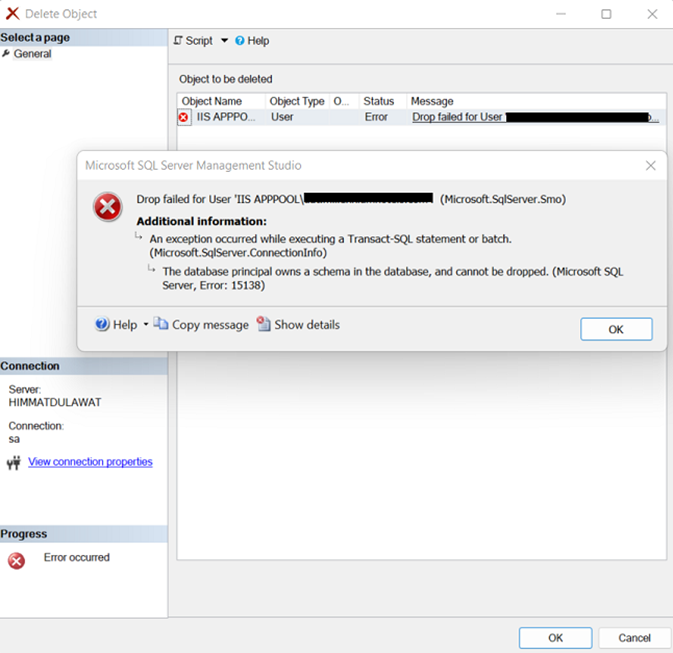Click the wrench icon beside General
Screen dimensions: 673x653
click(x=6, y=53)
